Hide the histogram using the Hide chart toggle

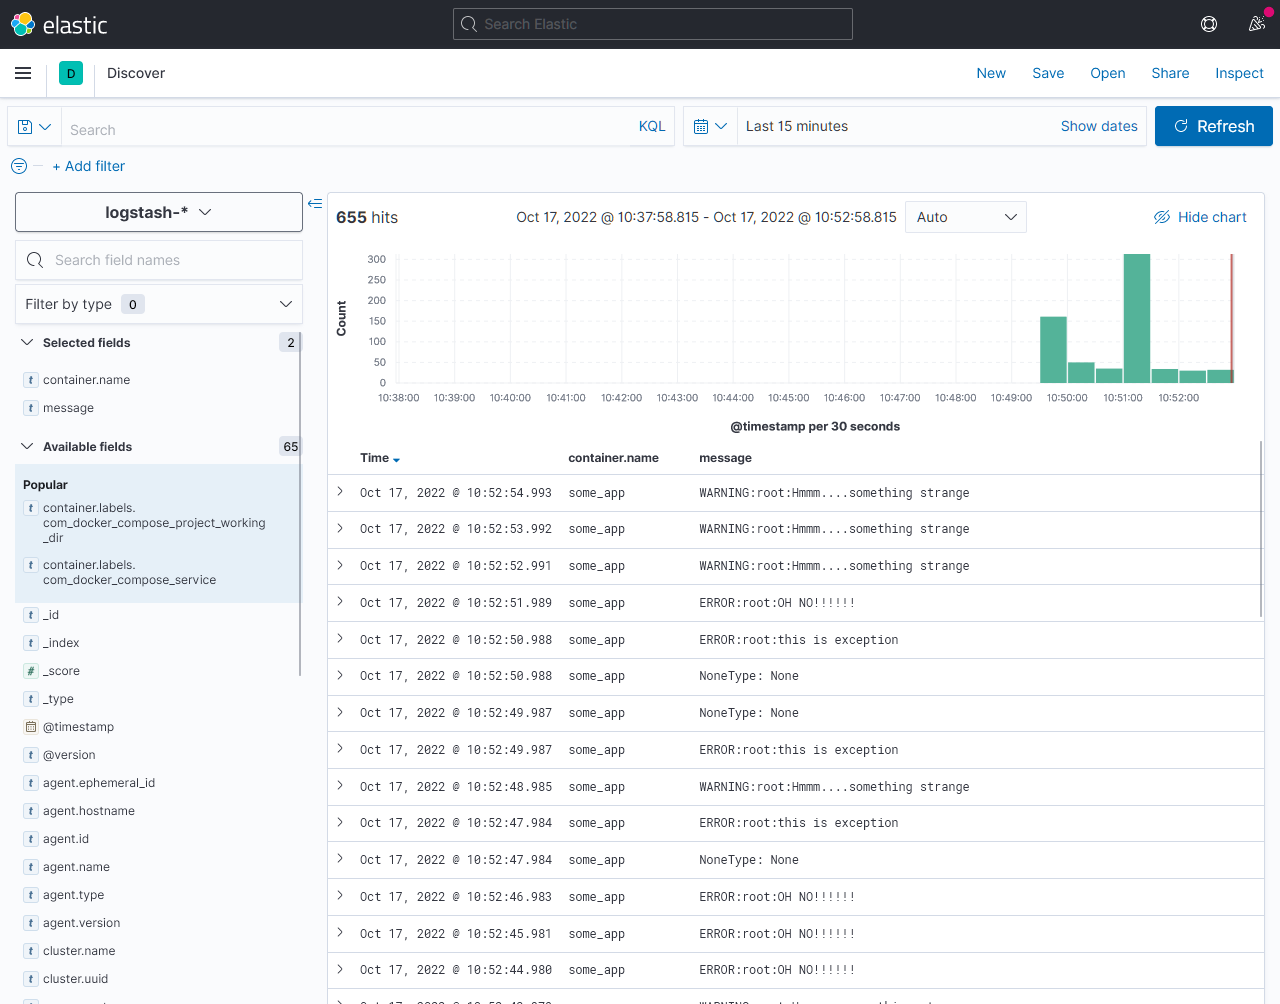1200,216
